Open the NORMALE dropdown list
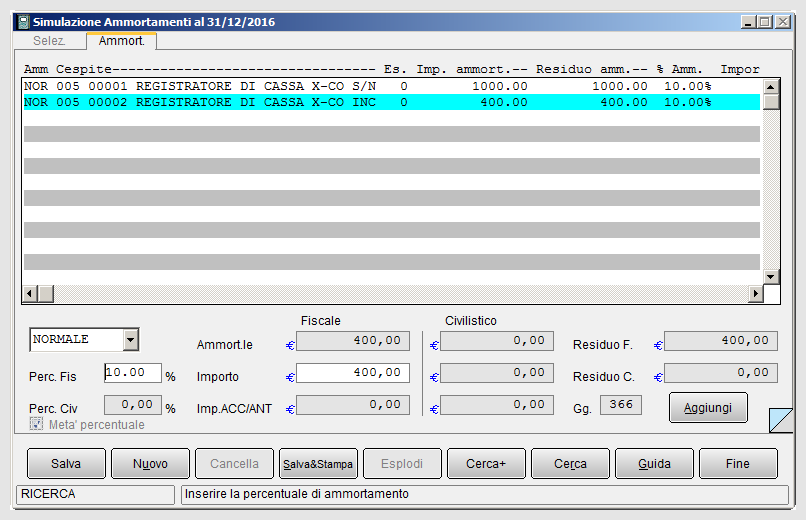Viewport: 806px width, 520px height. pos(131,340)
